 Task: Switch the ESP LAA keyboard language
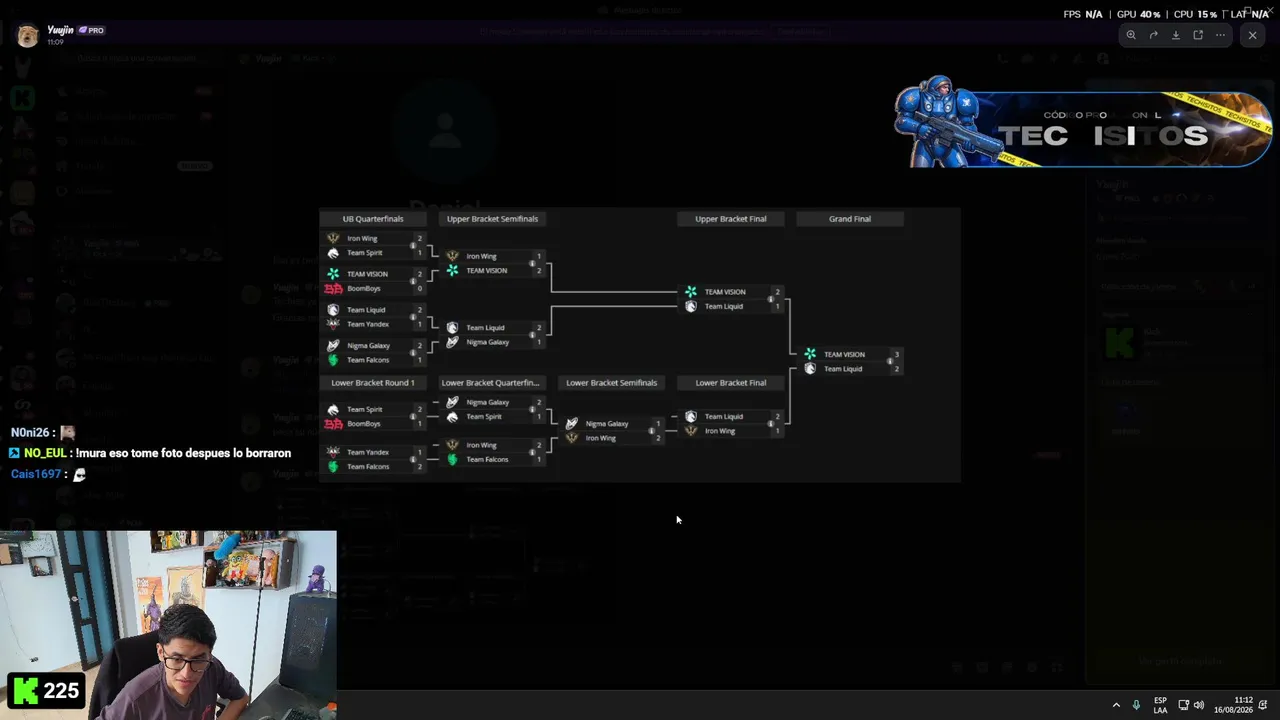coord(1160,705)
